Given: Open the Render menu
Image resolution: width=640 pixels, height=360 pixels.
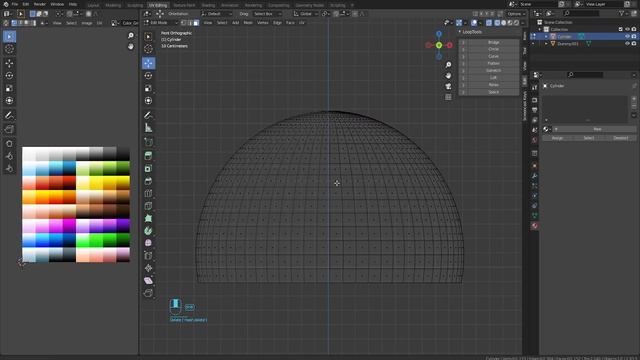Looking at the screenshot, I should 40,4.
